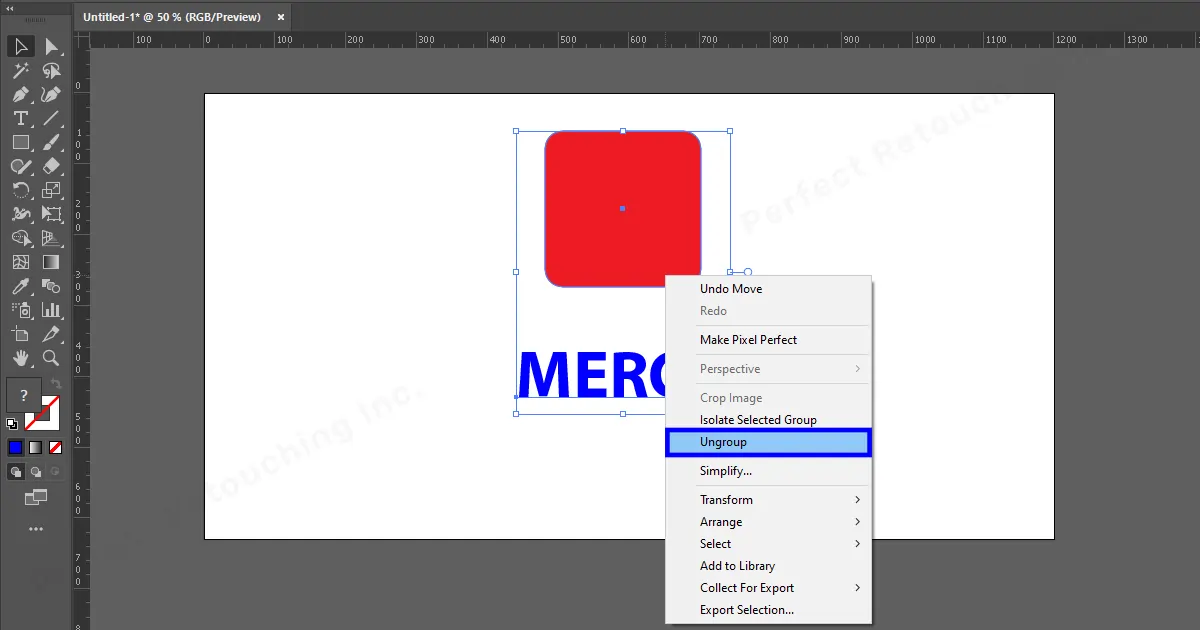Swap the fill and stroke colors

(56, 381)
